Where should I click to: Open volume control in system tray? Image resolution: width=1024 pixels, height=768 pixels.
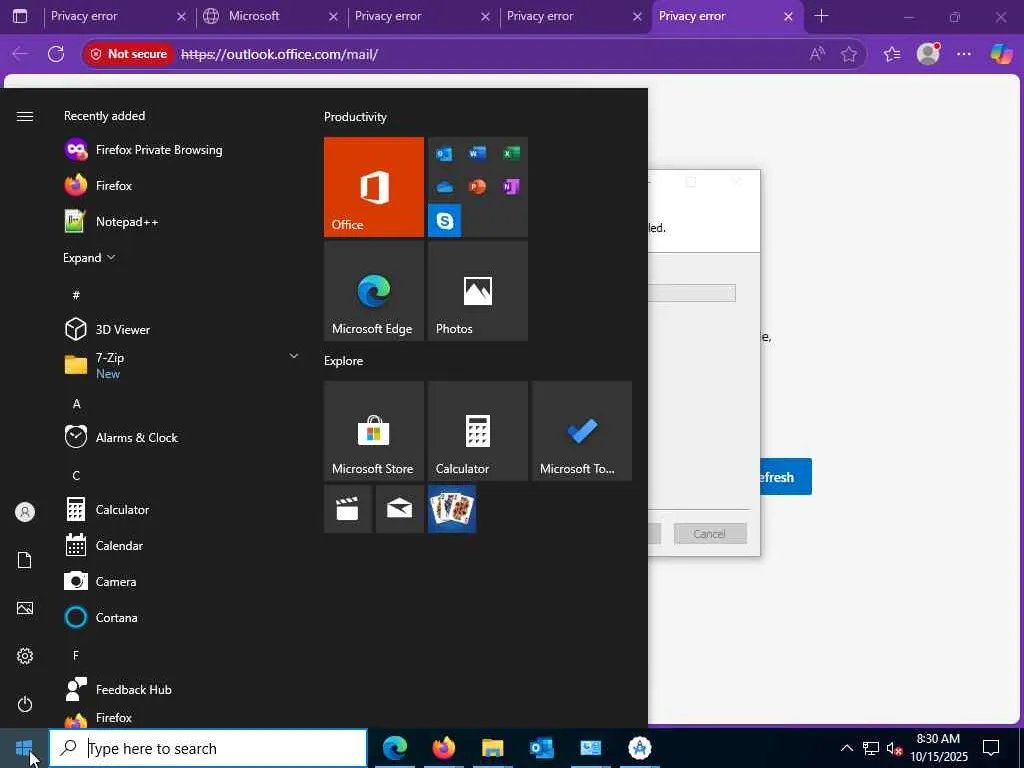pyautogui.click(x=894, y=748)
